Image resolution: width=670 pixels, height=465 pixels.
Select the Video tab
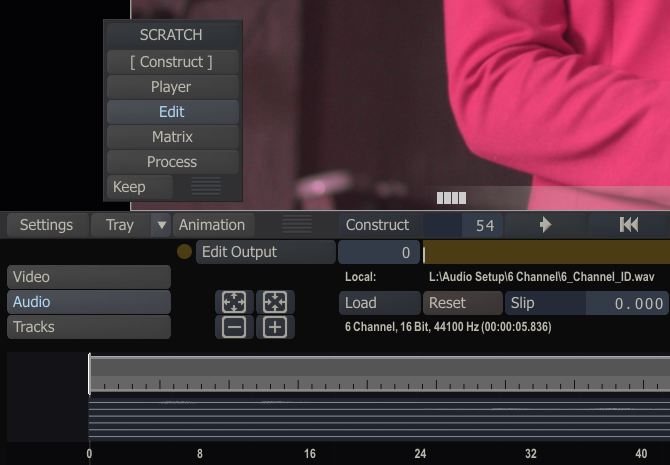click(x=89, y=277)
